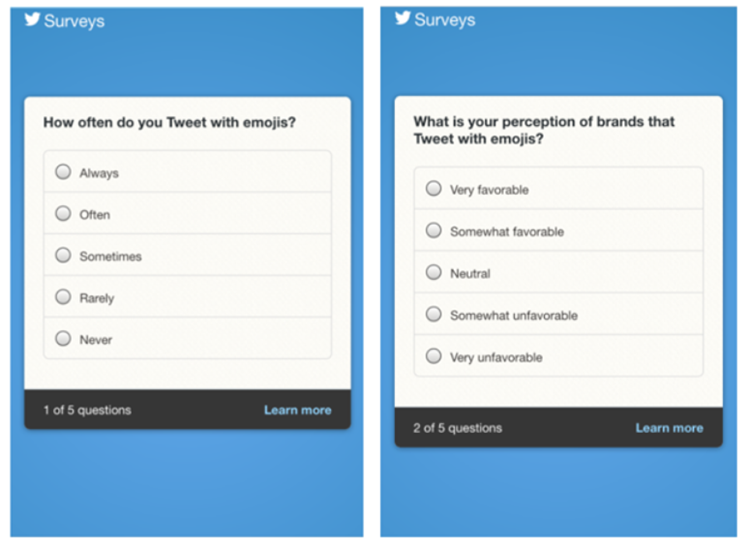Select the Never radio button
Viewport: 750px width, 551px height.
point(63,339)
